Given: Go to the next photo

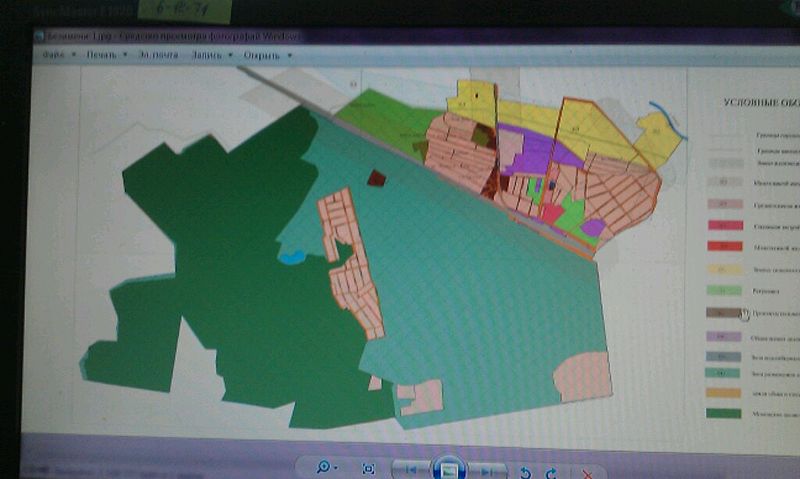Looking at the screenshot, I should pos(487,470).
